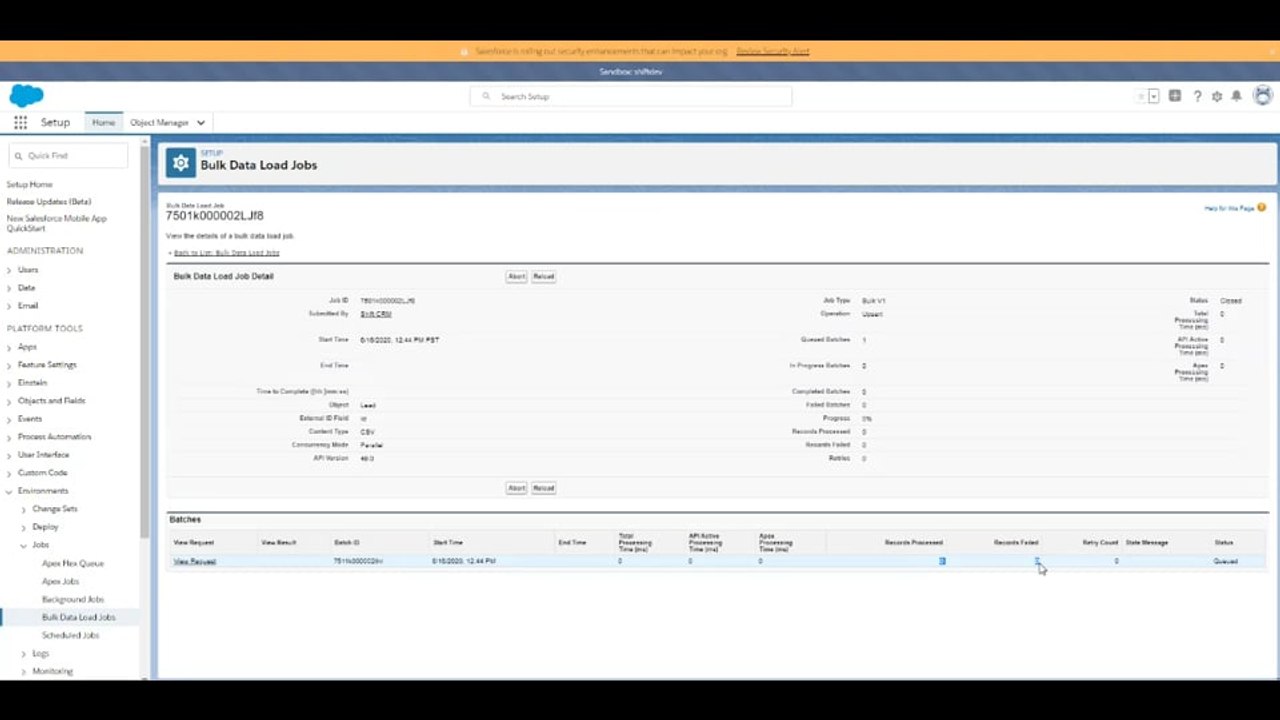Expand the Change Sets node
Screen dimensions: 1280x720
[24, 509]
